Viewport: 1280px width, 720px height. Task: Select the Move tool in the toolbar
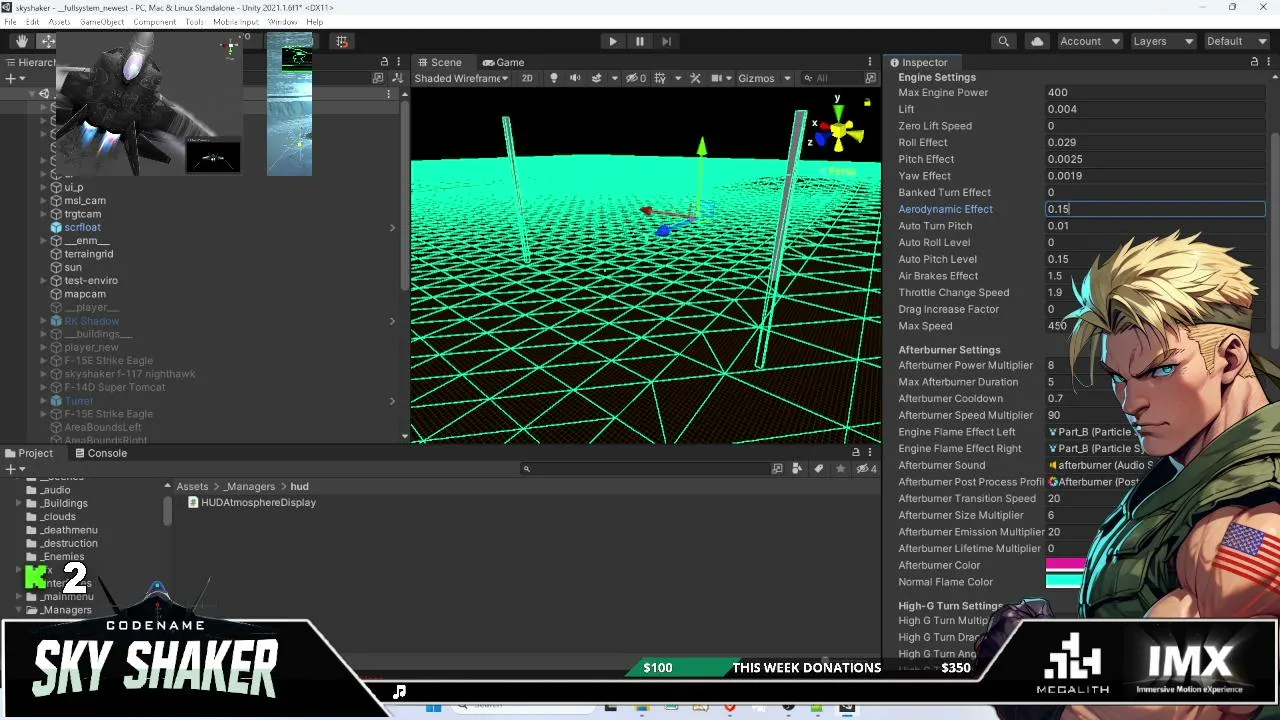(47, 41)
